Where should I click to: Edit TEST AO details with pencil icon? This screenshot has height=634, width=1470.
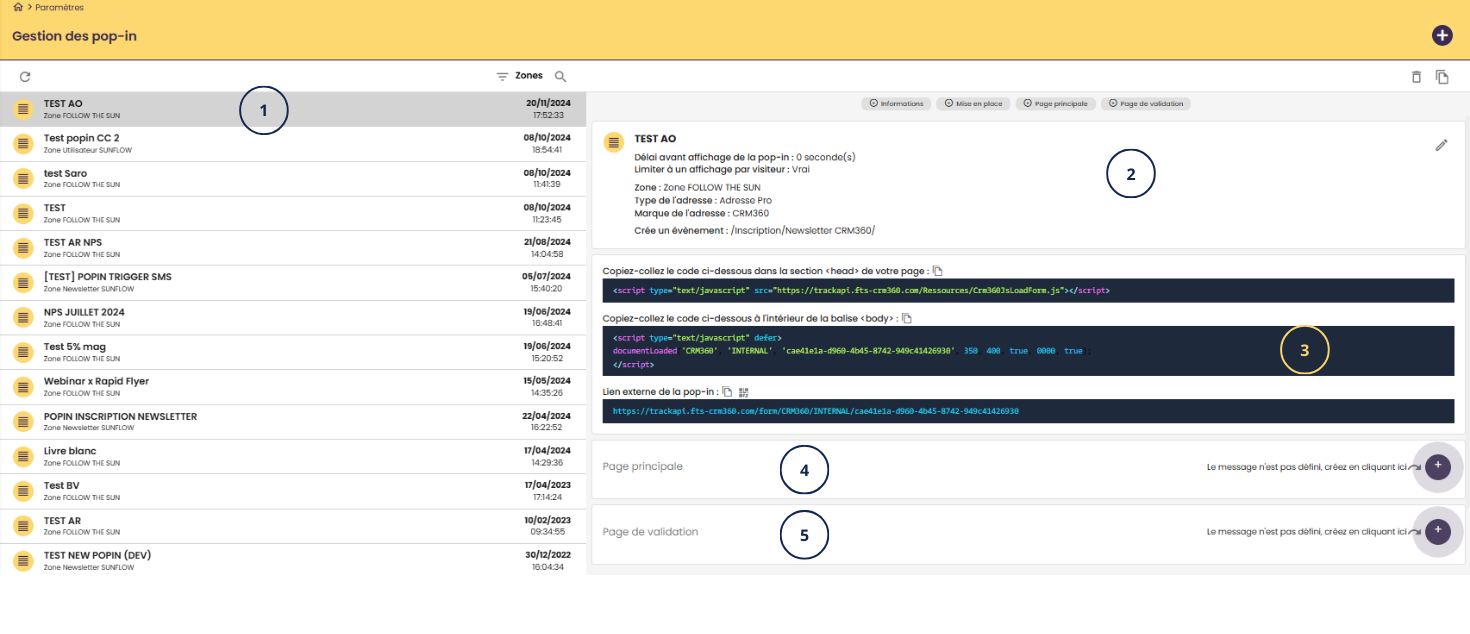(x=1441, y=145)
